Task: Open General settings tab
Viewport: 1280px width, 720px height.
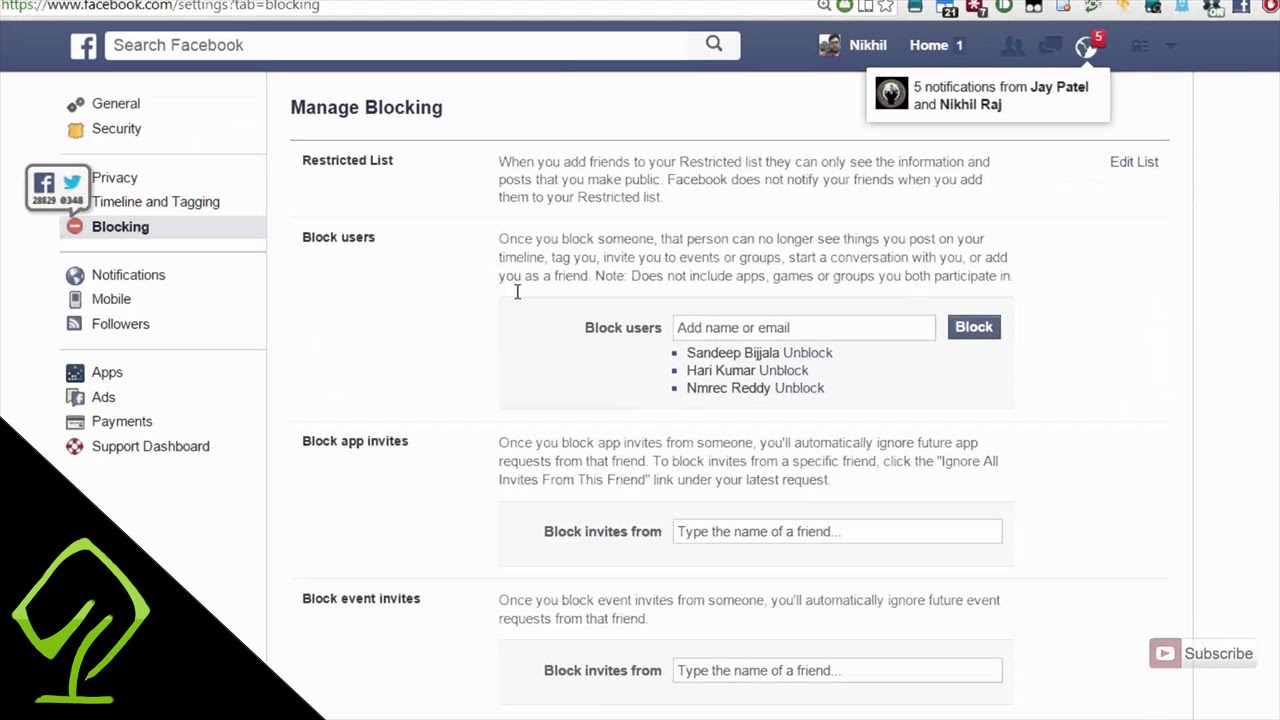Action: click(x=116, y=104)
